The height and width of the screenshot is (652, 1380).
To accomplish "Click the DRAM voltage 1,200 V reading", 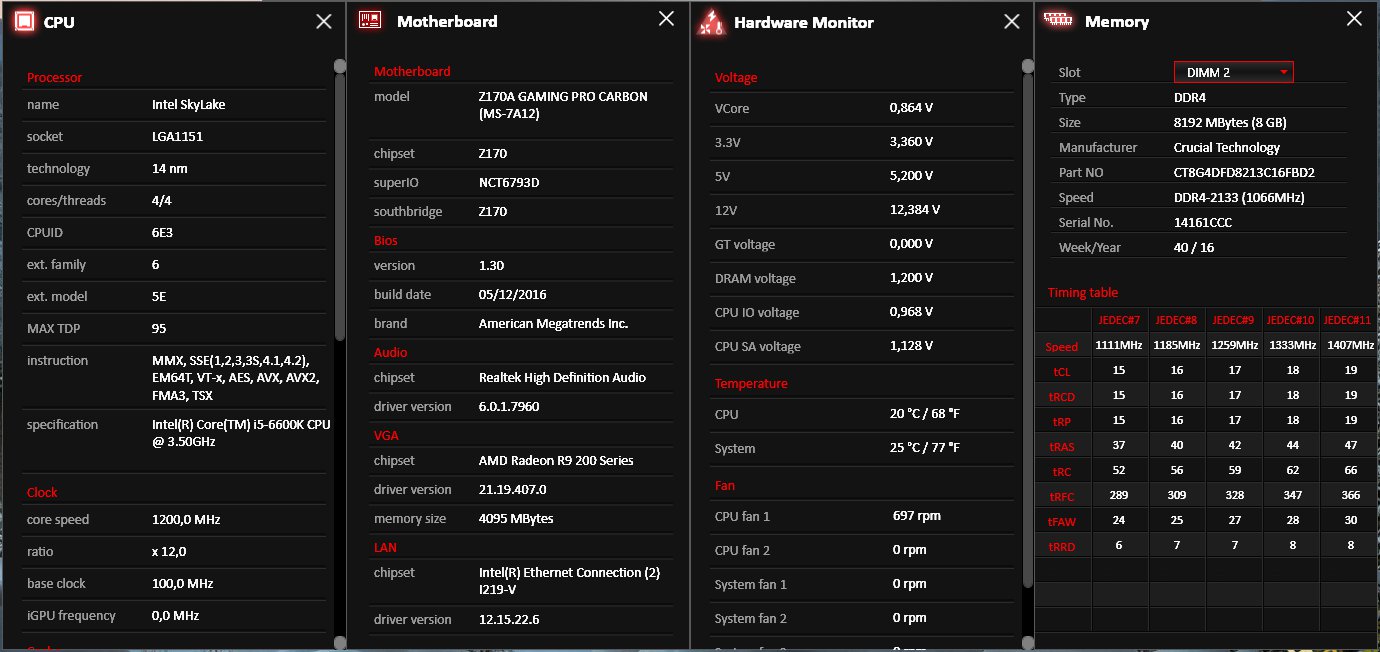I will (911, 278).
